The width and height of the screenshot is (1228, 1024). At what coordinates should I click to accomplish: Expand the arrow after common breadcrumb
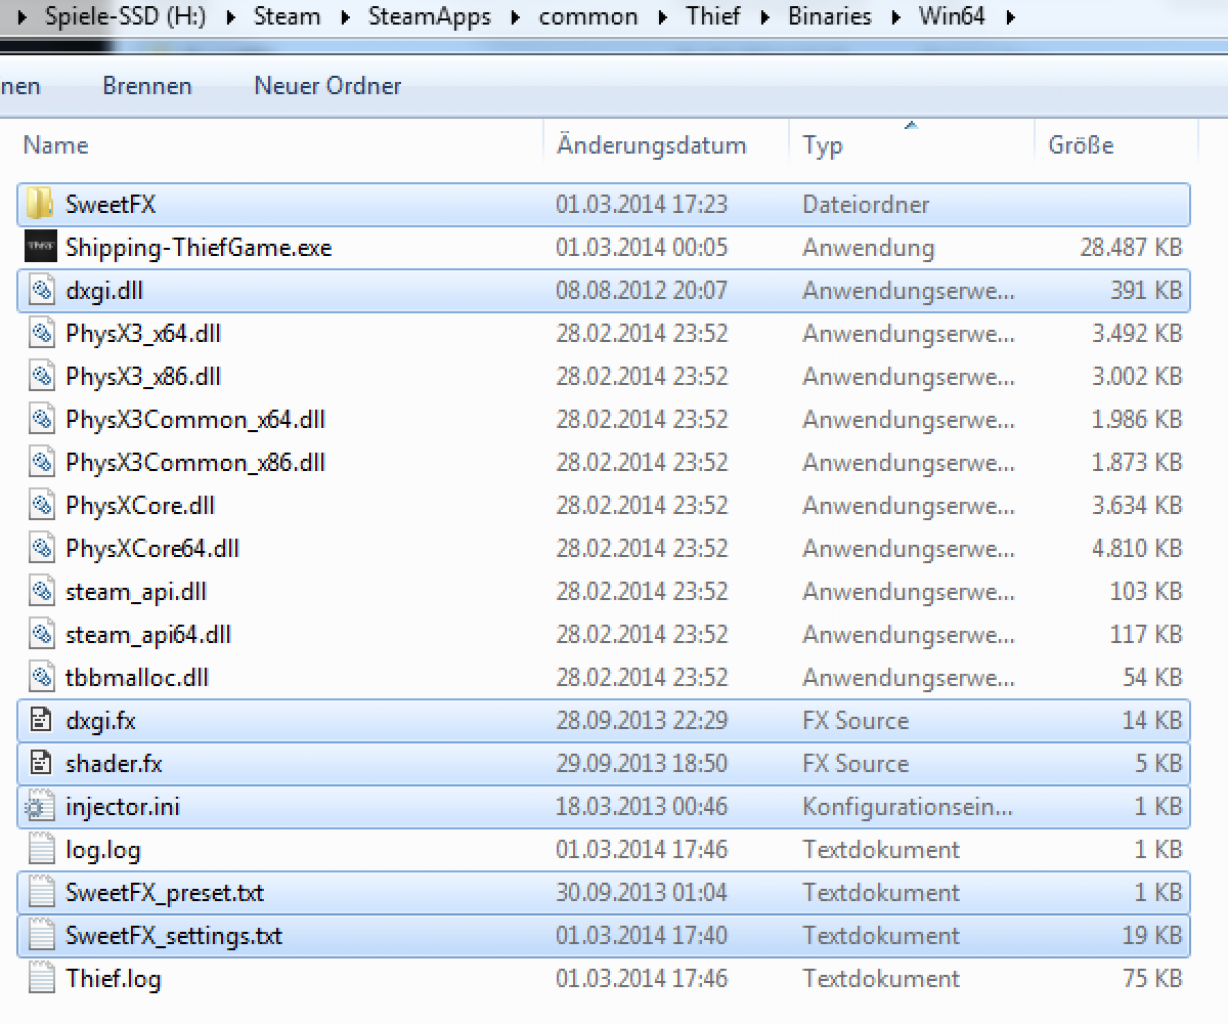[663, 17]
